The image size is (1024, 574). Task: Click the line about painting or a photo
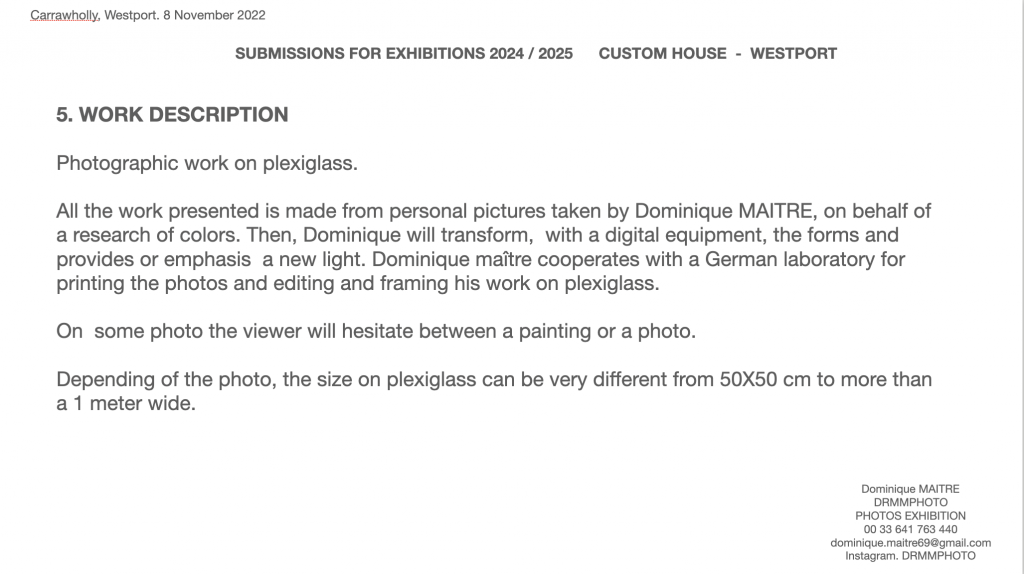pyautogui.click(x=375, y=331)
